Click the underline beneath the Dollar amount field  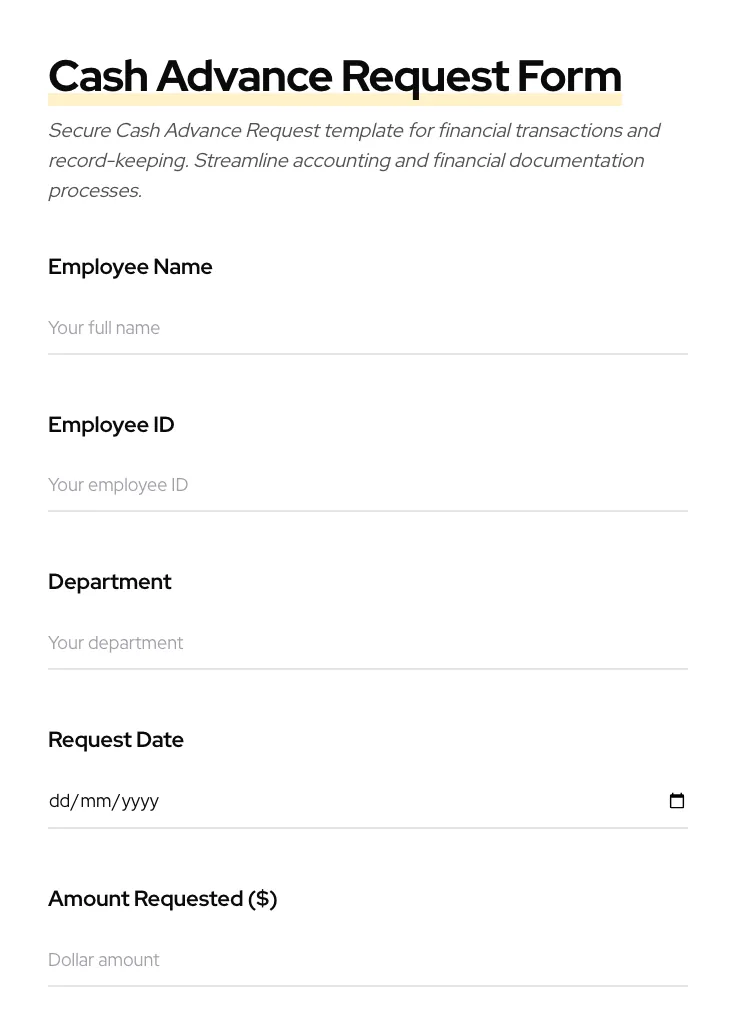(368, 985)
